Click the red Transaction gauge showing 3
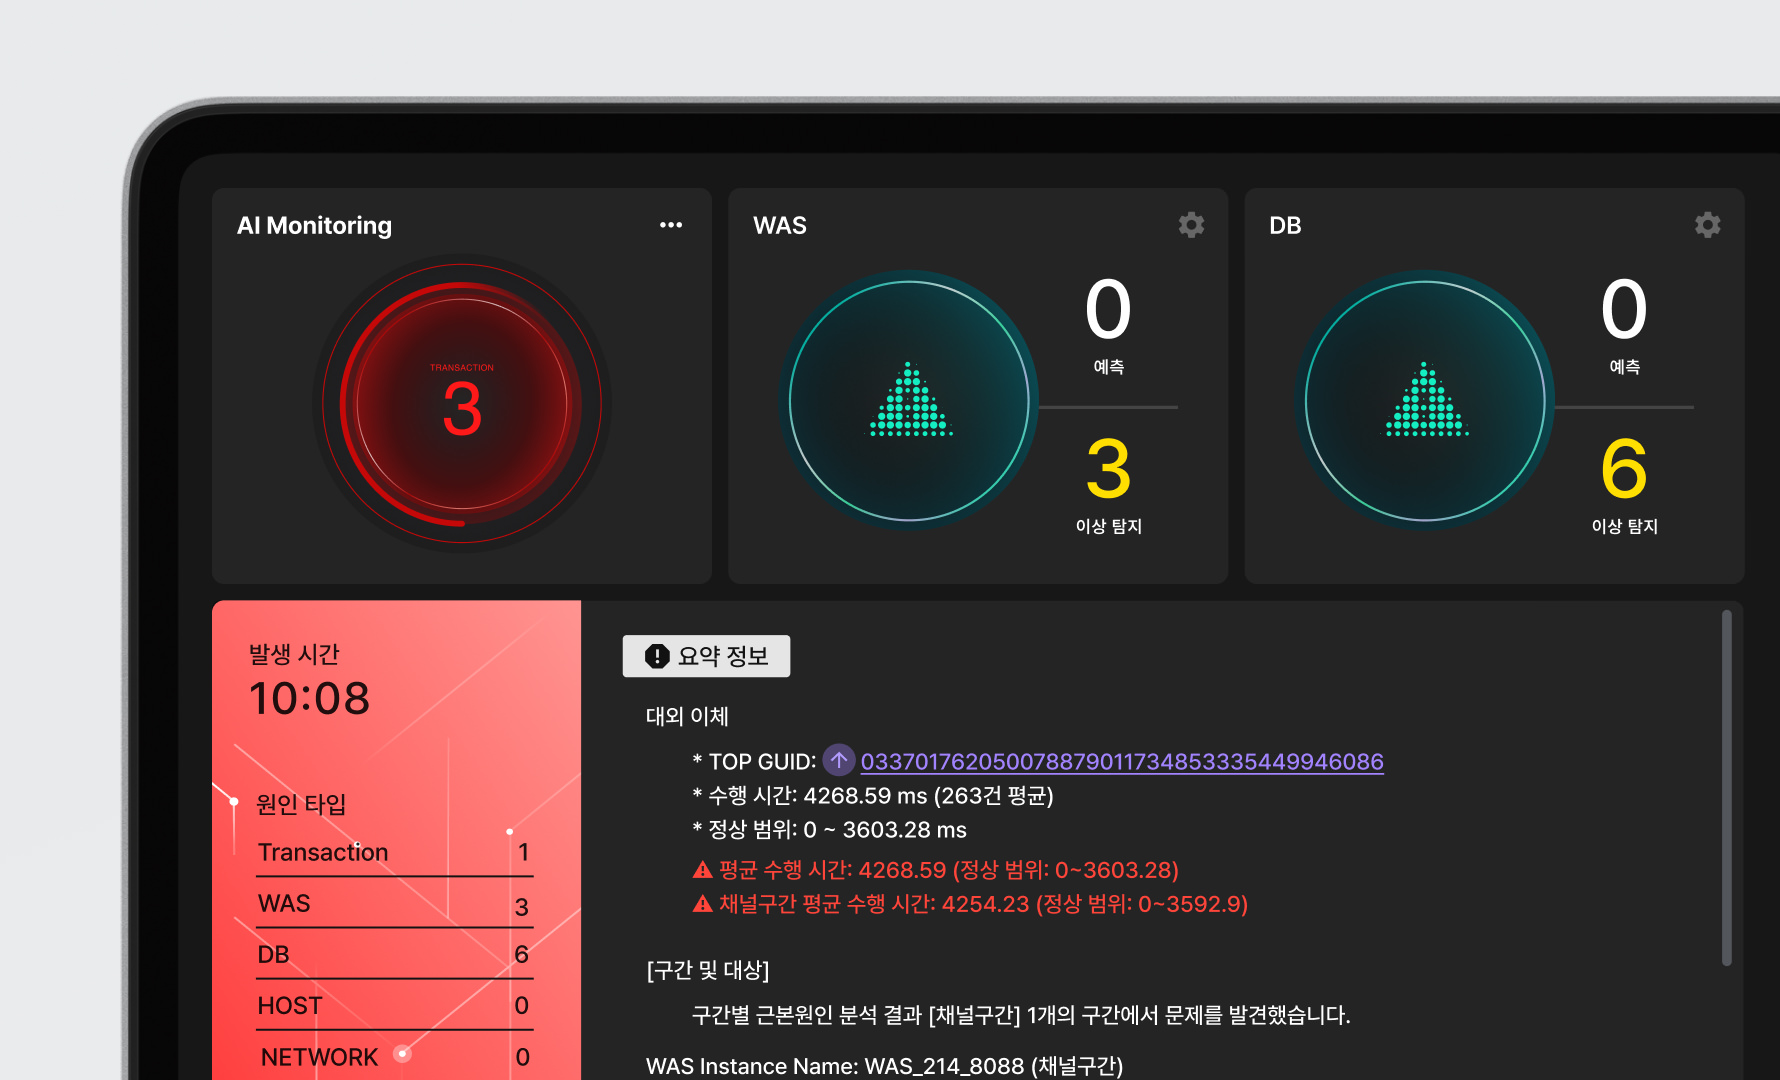 pos(462,404)
